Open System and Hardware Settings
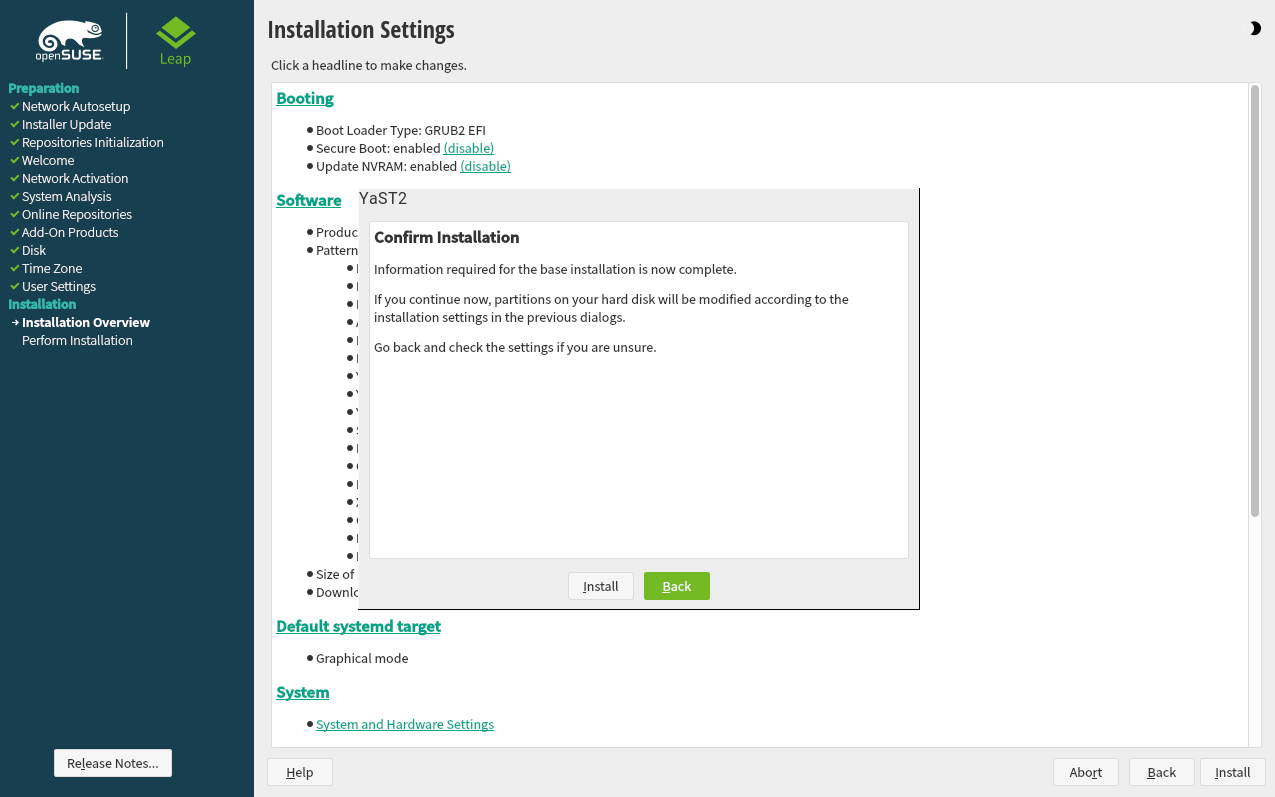This screenshot has width=1275, height=797. (404, 724)
